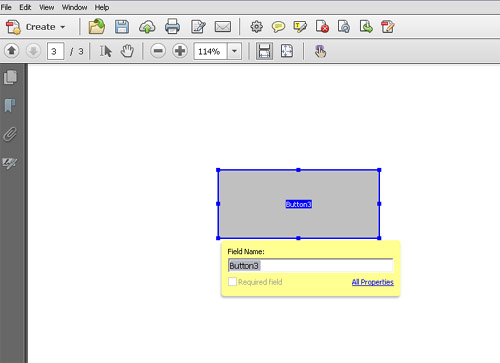Zoom out with the minus button
Image resolution: width=500 pixels, height=363 pixels.
(158, 51)
